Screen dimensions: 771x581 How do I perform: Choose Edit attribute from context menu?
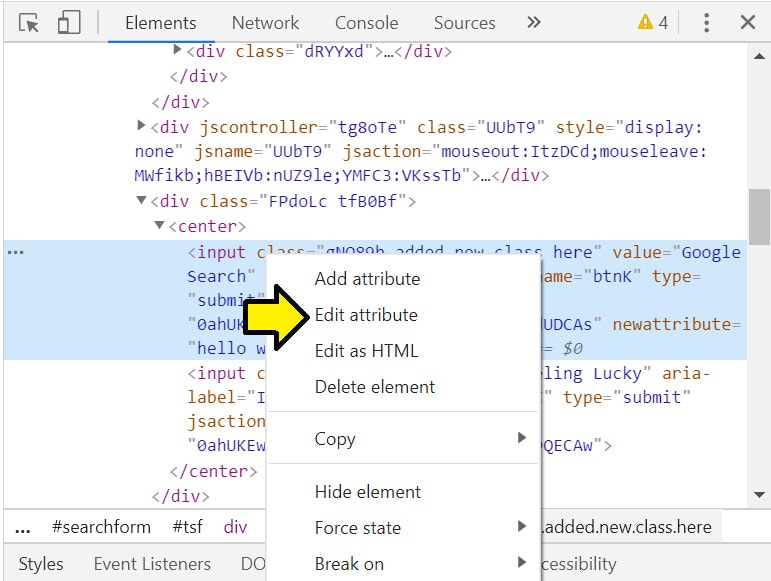point(366,315)
